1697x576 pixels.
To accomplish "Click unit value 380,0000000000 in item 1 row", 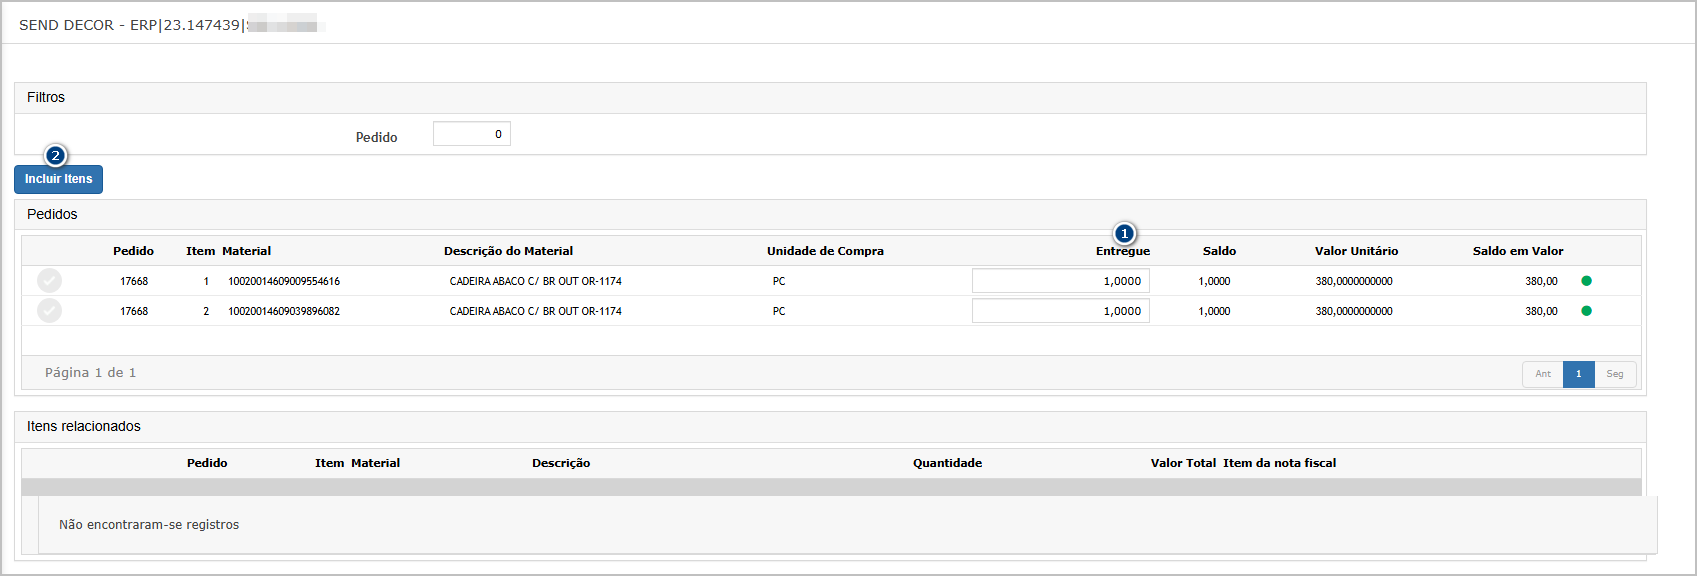I will (1354, 281).
